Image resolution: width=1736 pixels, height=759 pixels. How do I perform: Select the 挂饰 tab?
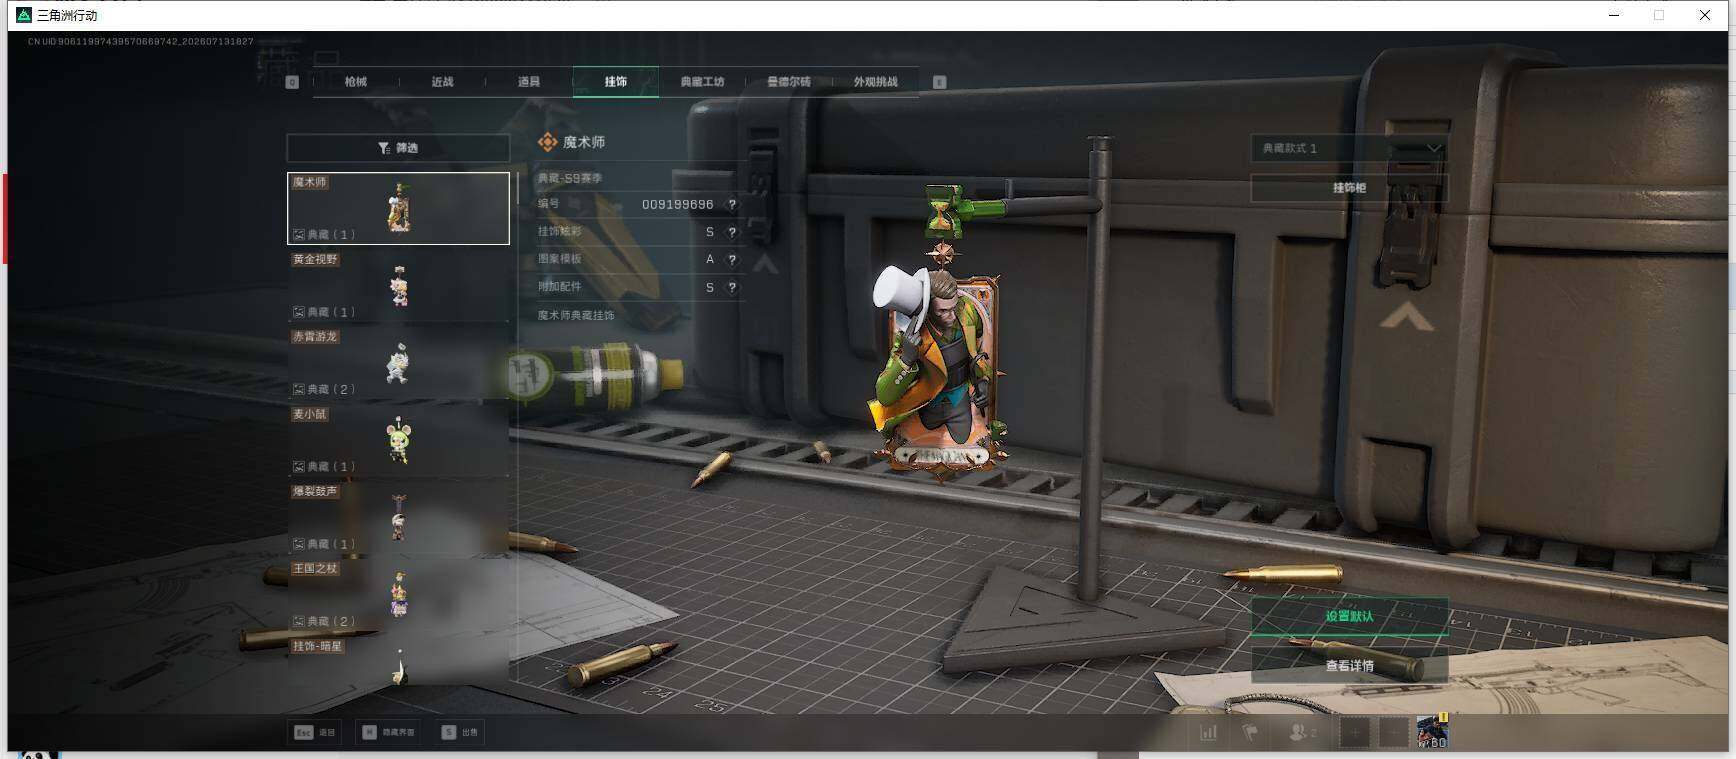(x=616, y=82)
